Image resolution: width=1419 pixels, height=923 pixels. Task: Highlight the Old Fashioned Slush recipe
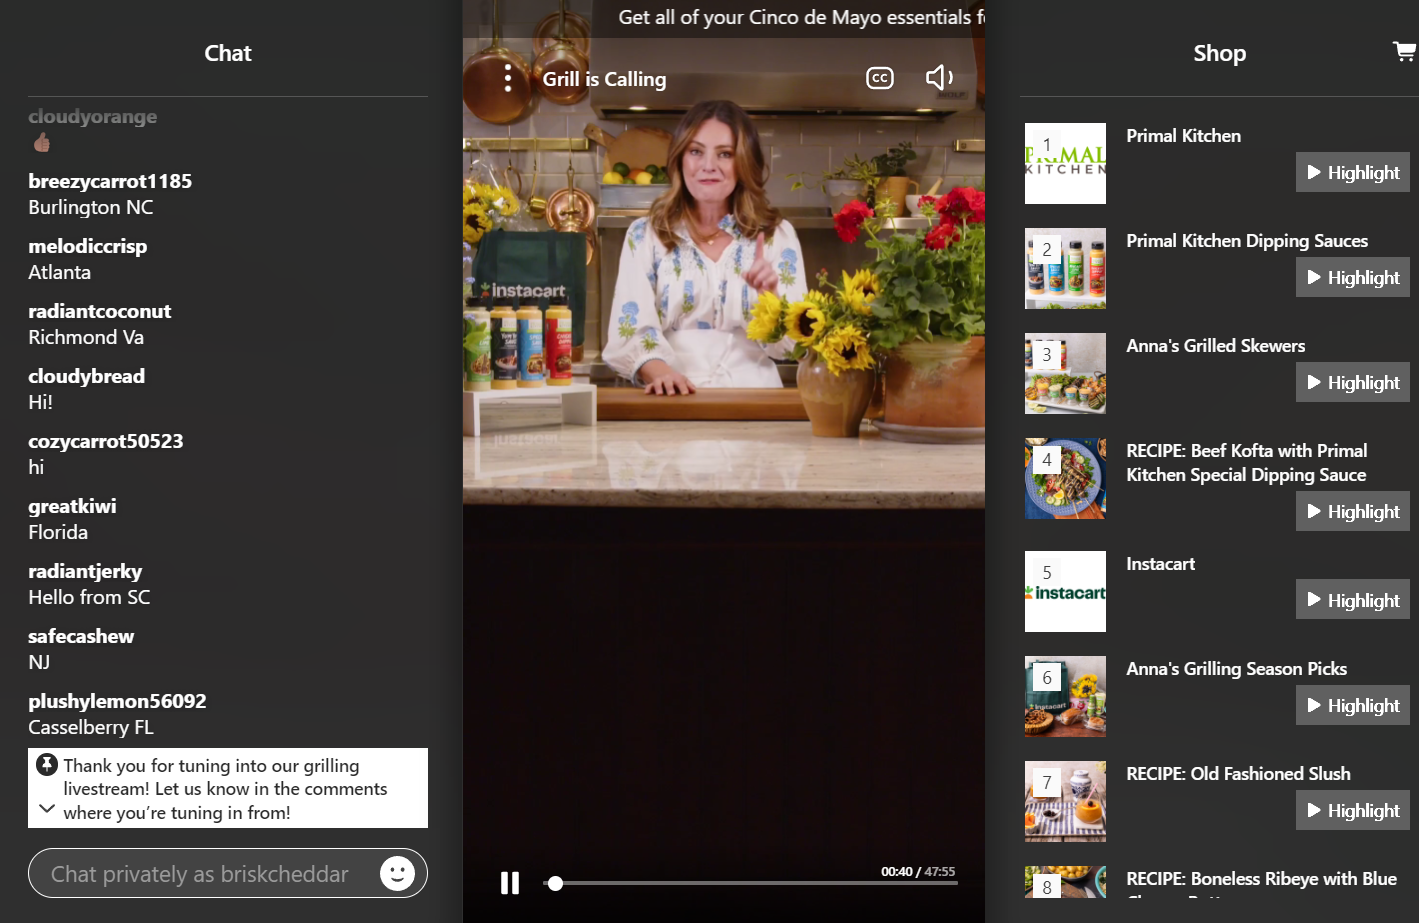click(x=1353, y=810)
